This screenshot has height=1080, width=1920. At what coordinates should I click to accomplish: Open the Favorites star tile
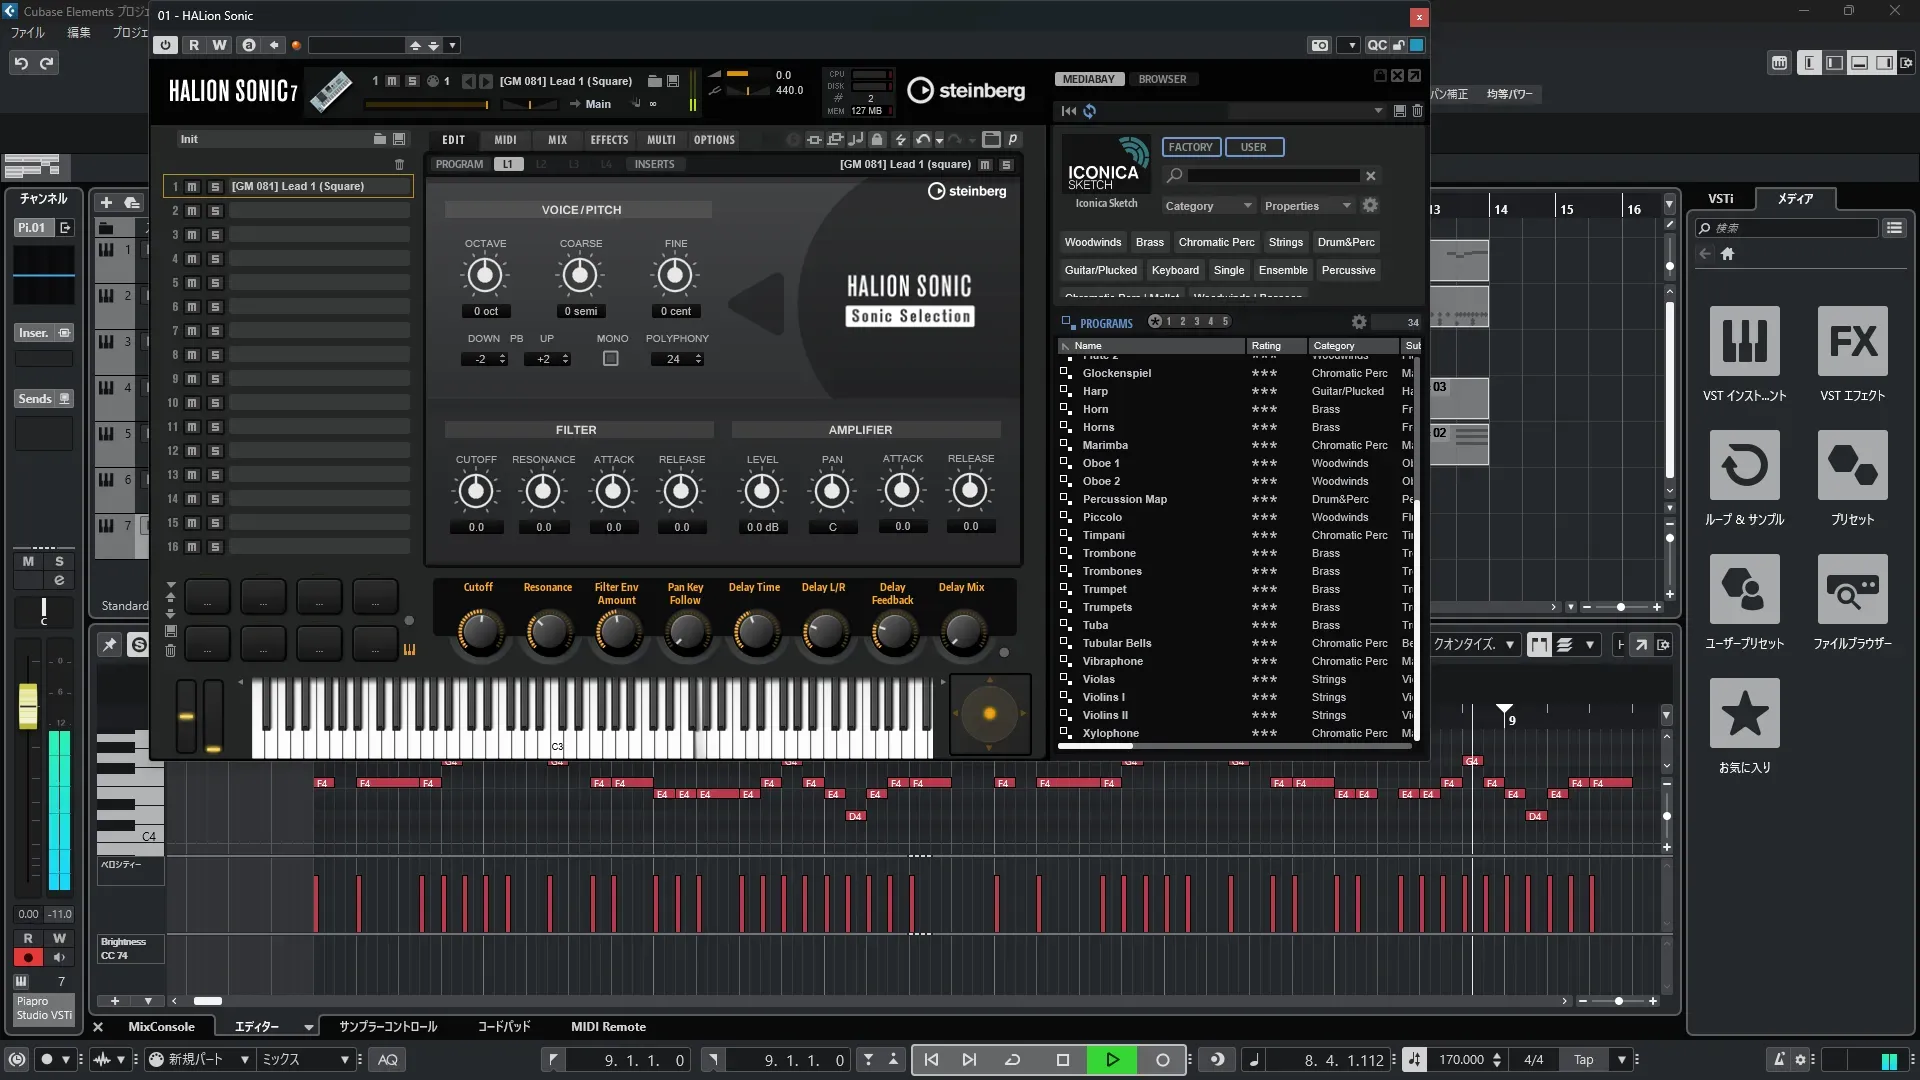pyautogui.click(x=1744, y=714)
